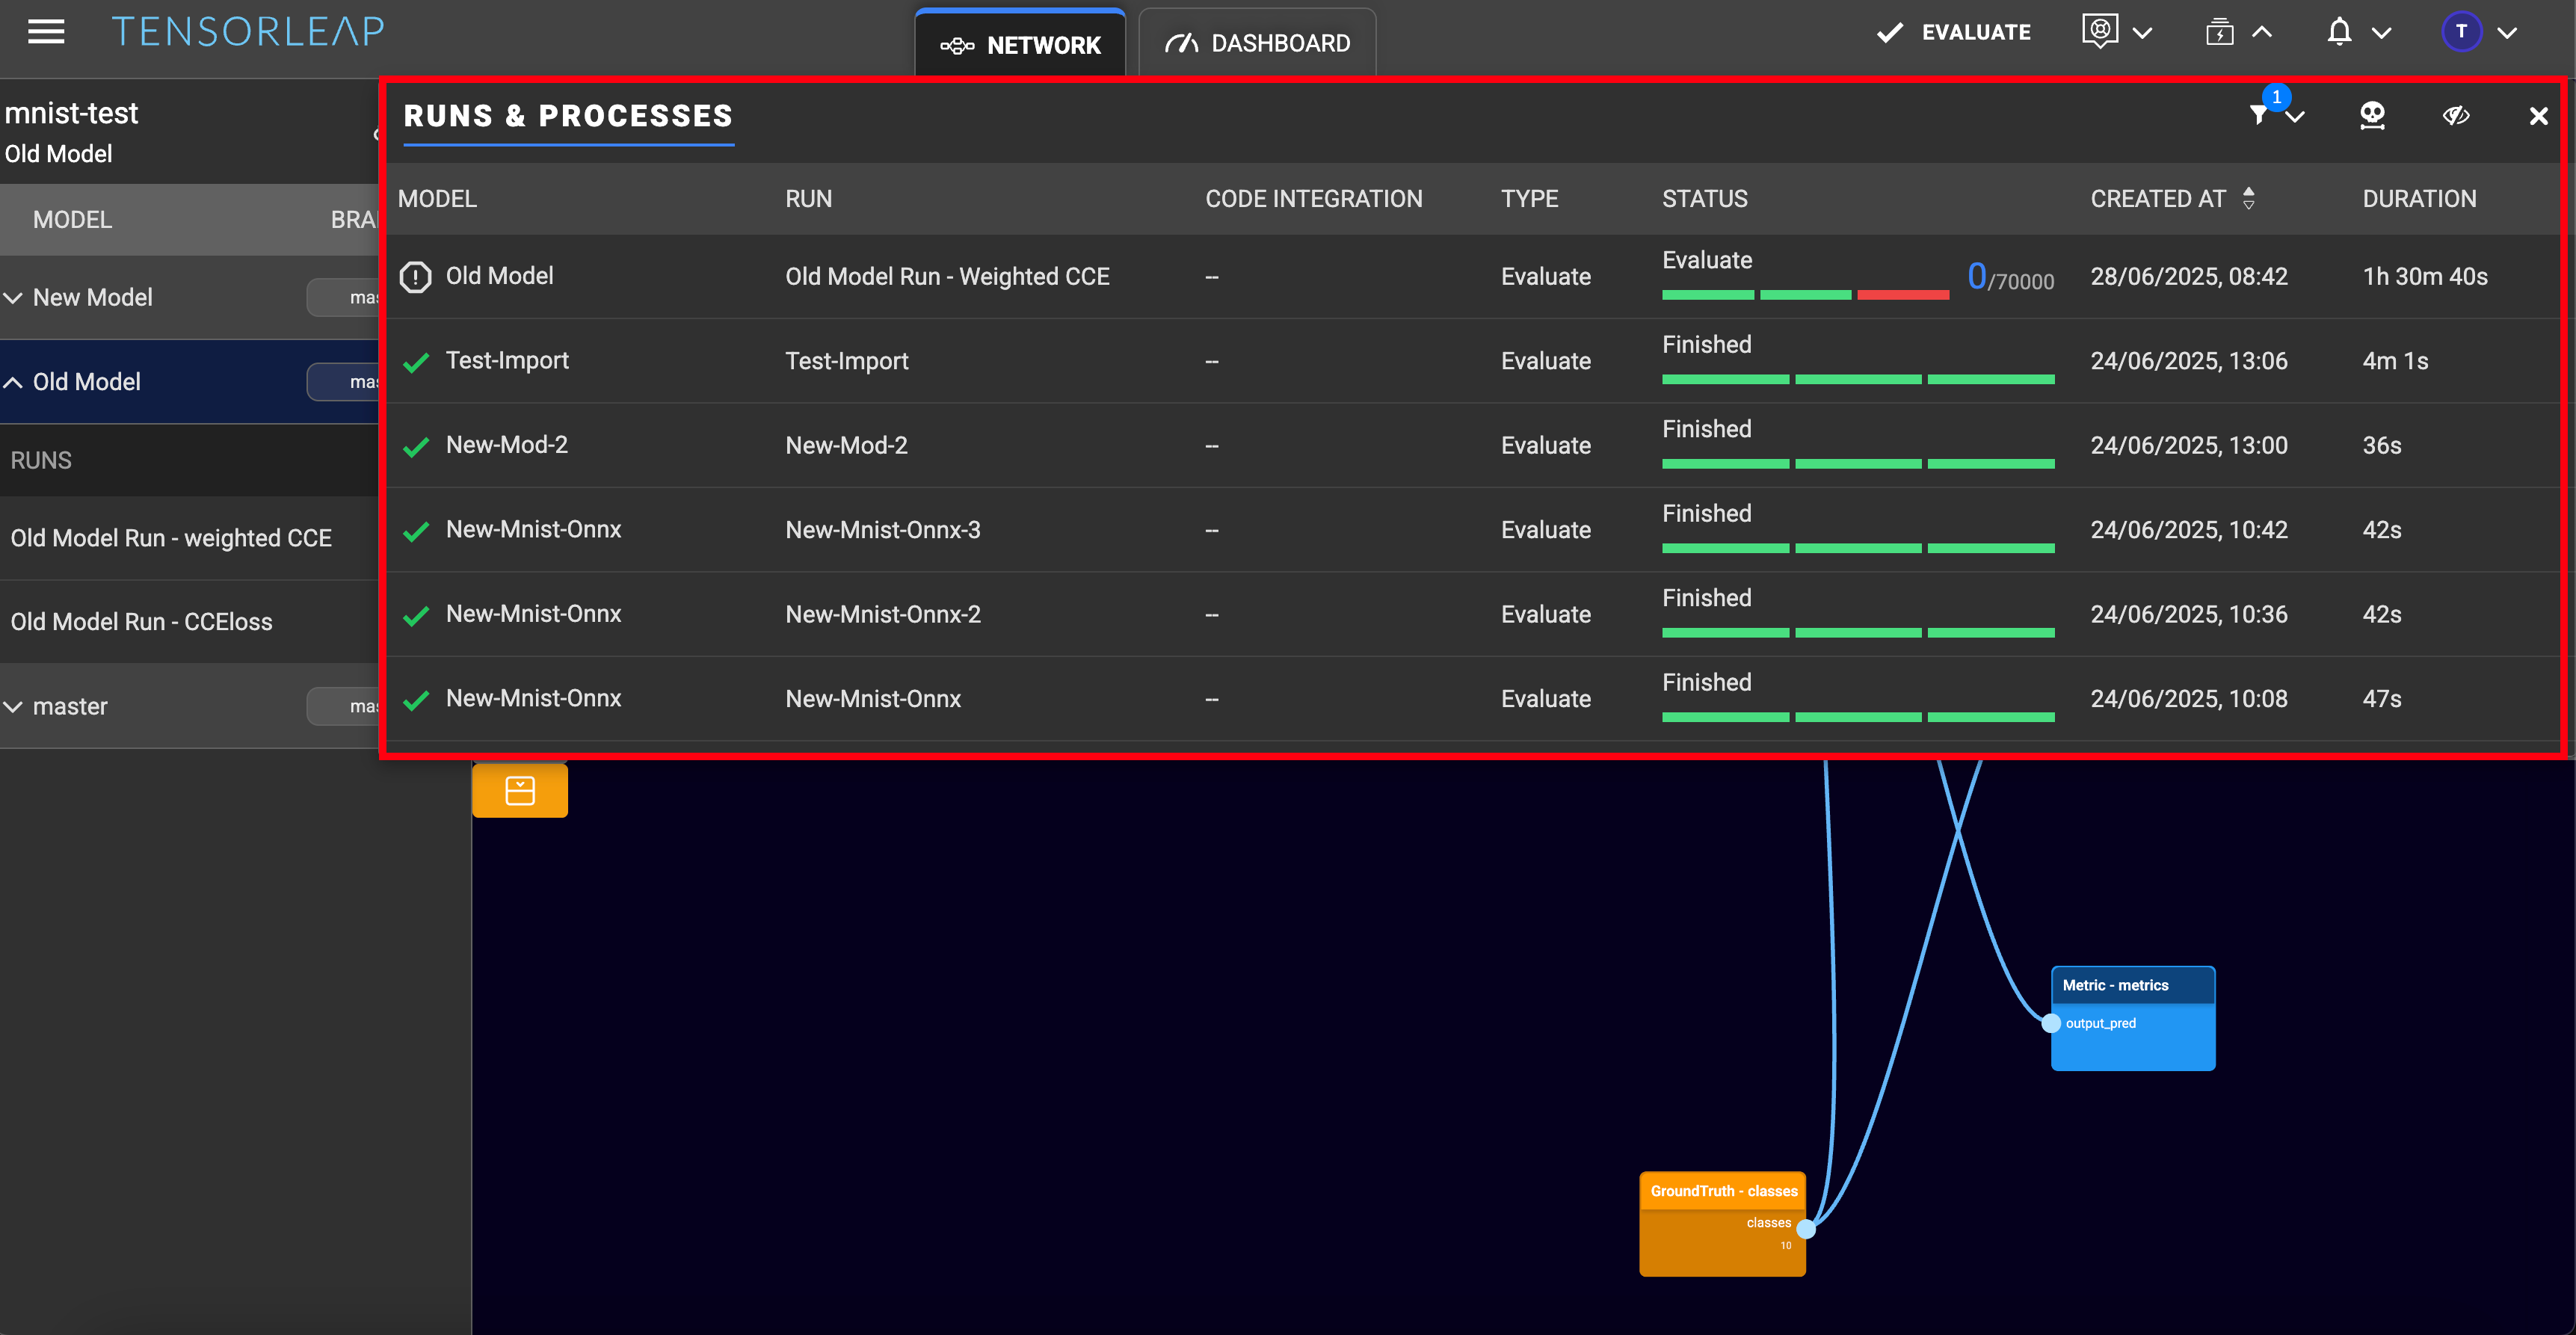
Task: Click the orange dataset node icon
Action: click(520, 790)
